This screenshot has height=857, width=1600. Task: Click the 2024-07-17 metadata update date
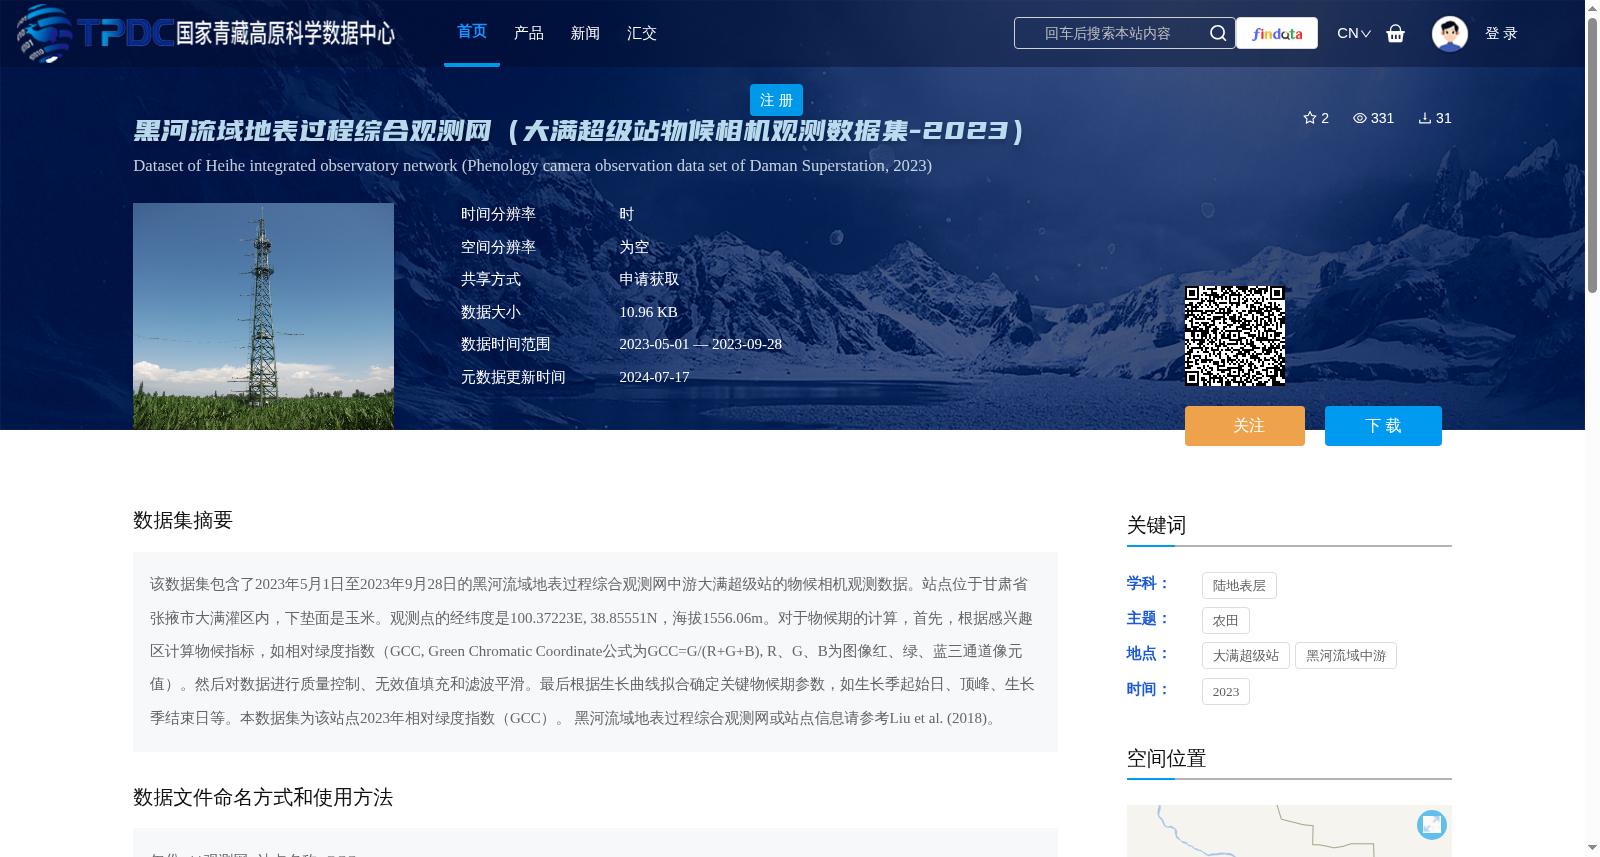coord(654,377)
